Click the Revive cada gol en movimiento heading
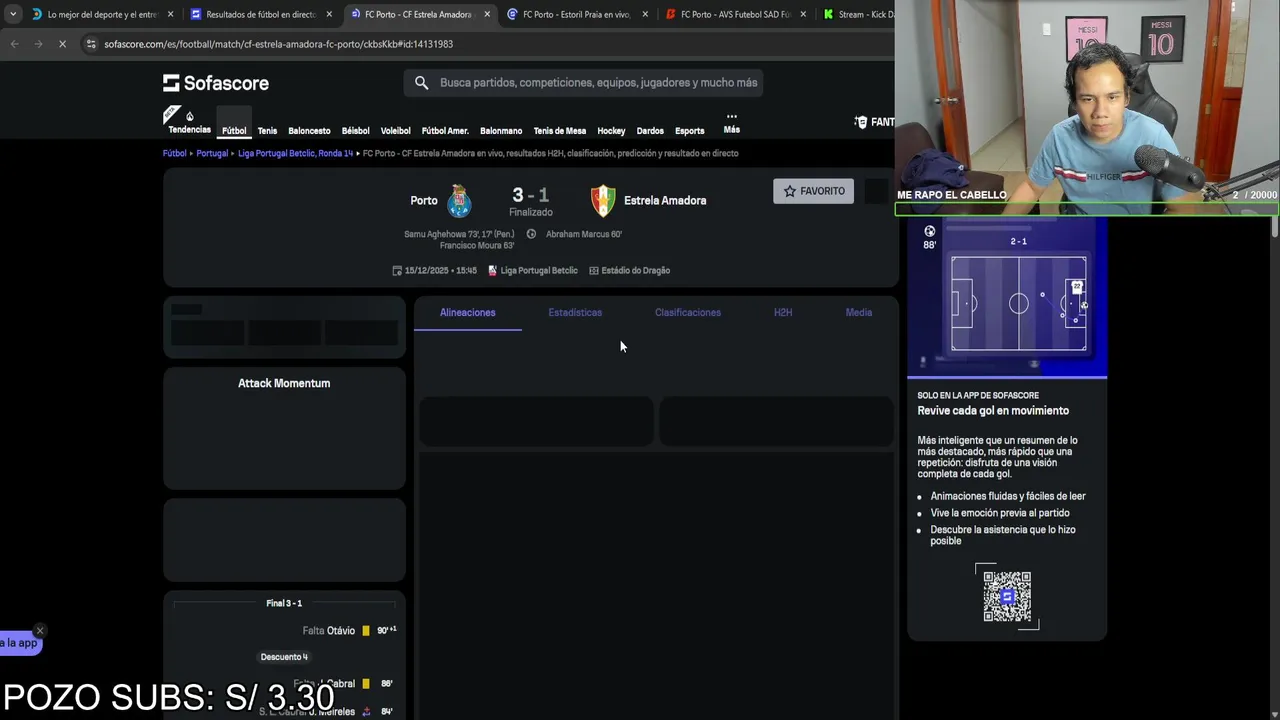The width and height of the screenshot is (1280, 720). (x=993, y=411)
